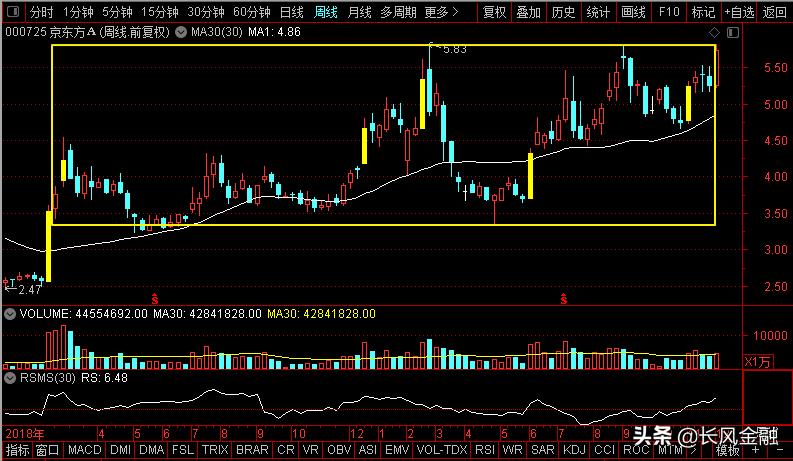This screenshot has height=461, width=793.
Task: Click the yellow MA30: 42841828.00 volume label
Action: [321, 314]
